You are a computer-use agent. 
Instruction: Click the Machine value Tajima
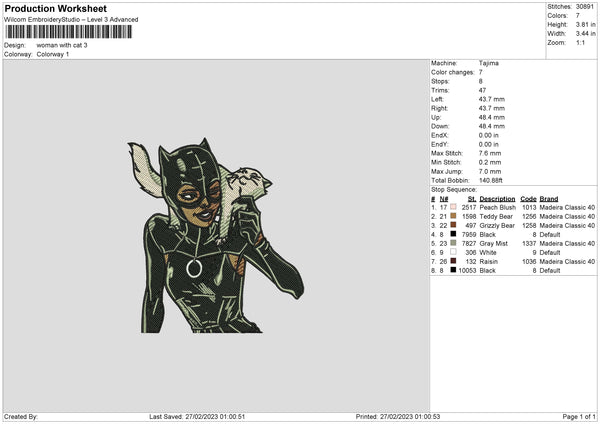(489, 63)
